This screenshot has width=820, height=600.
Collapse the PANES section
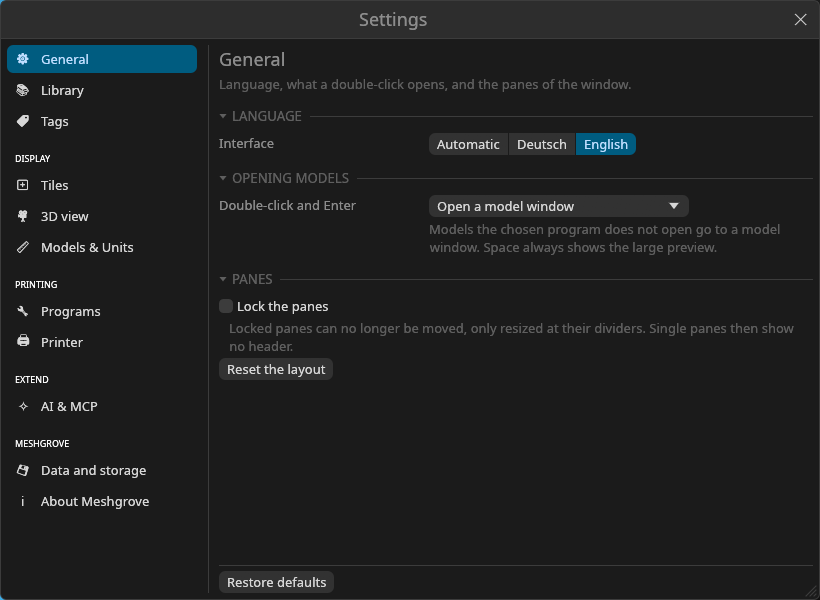coord(223,279)
